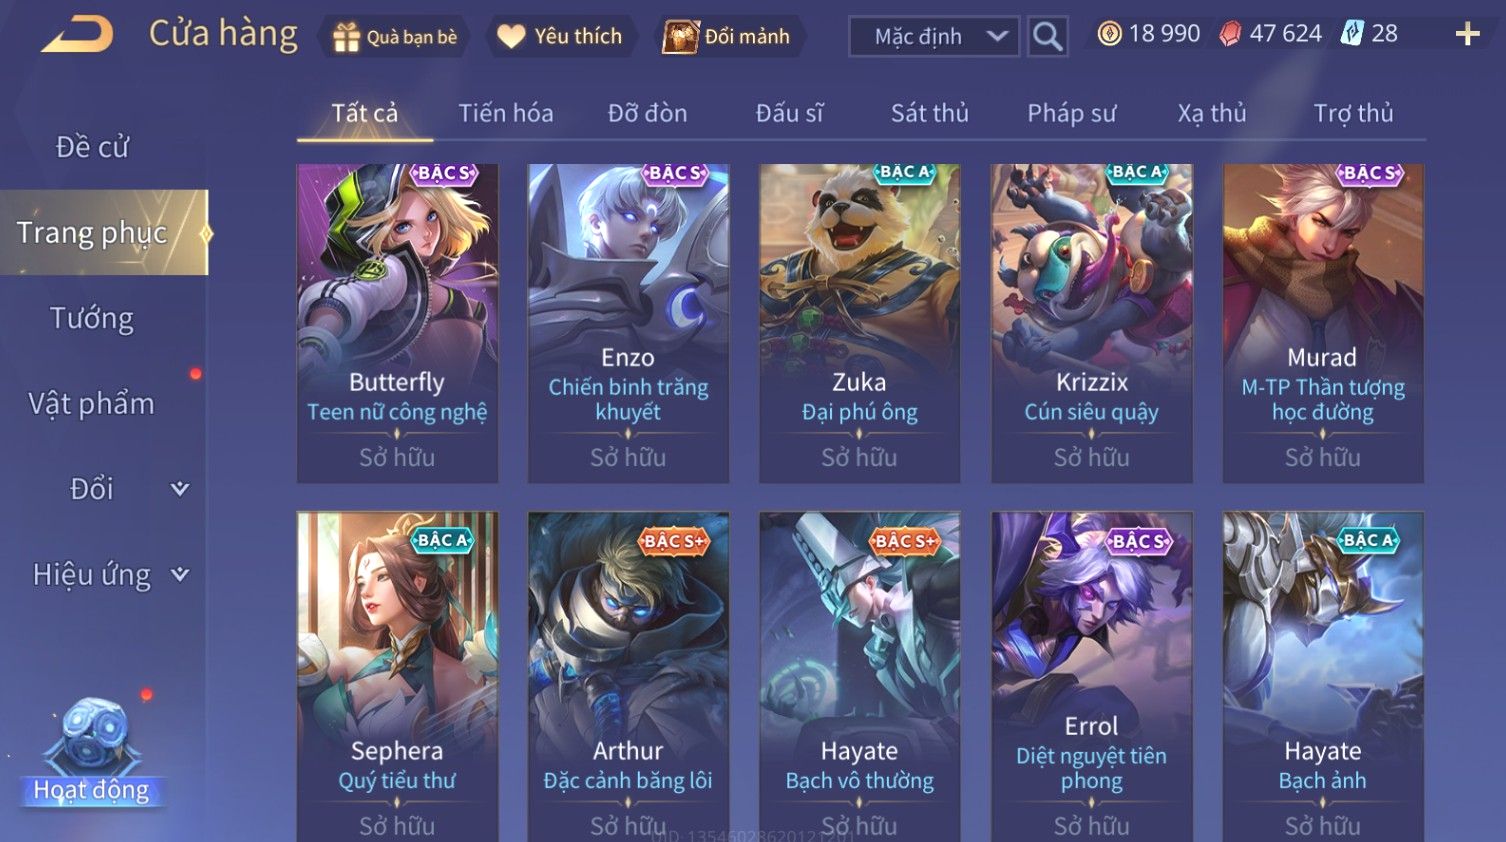Go back using the return arrow icon
The image size is (1506, 842).
click(x=77, y=35)
